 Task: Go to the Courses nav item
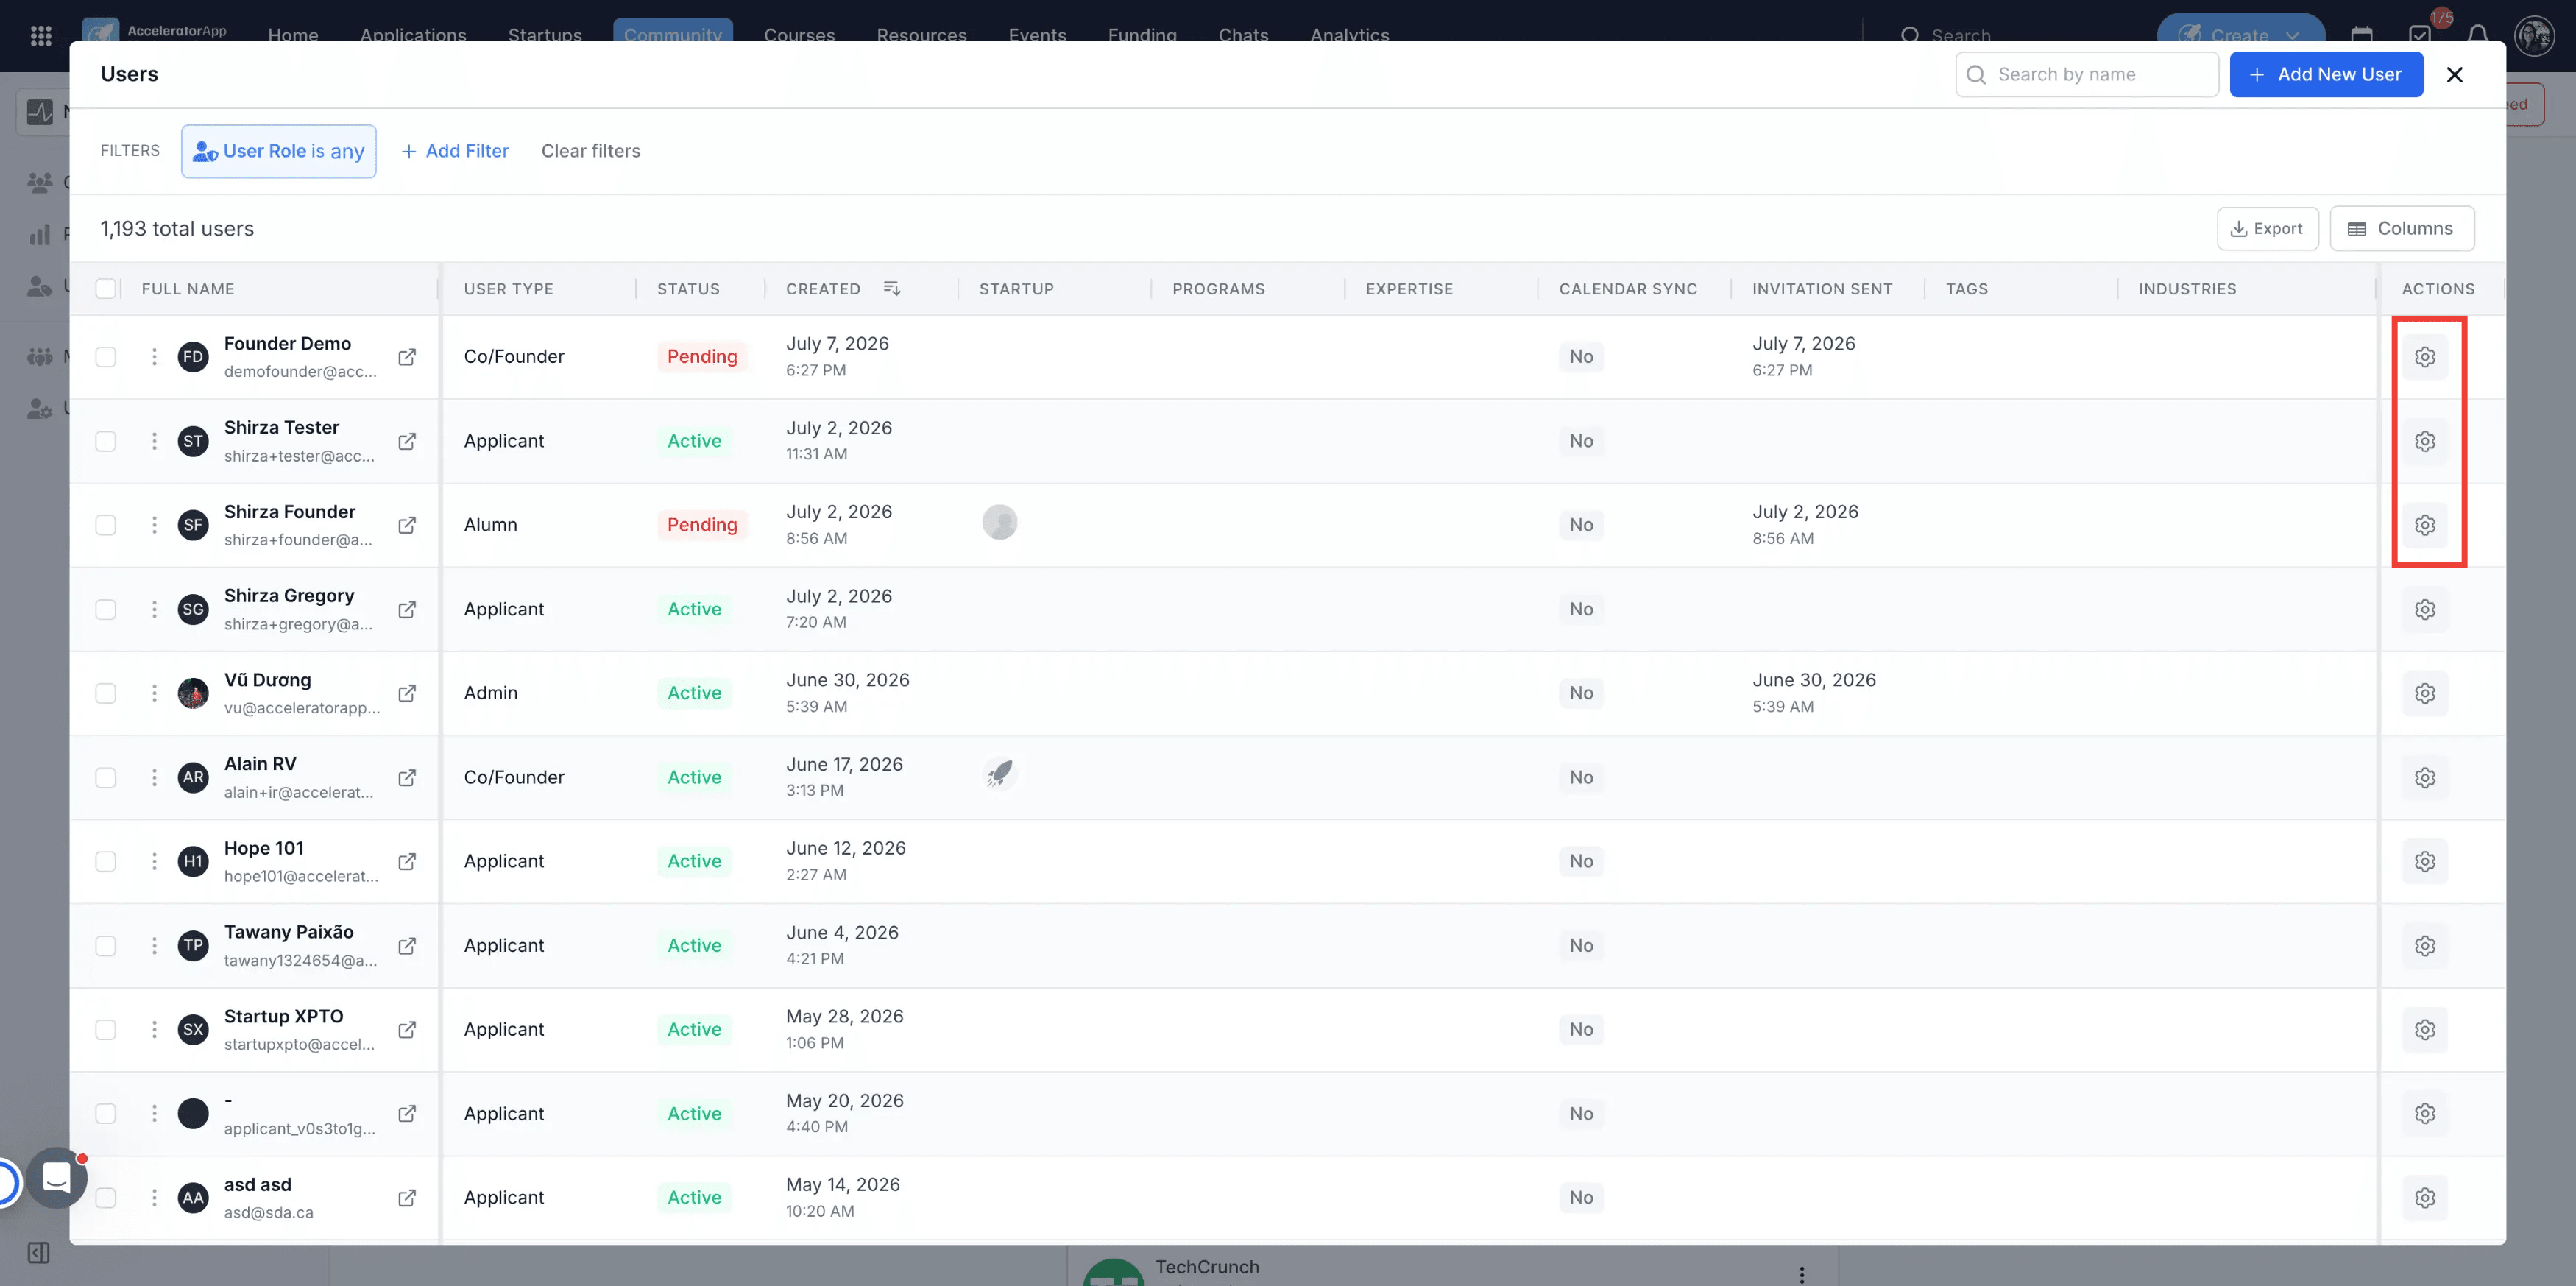(x=799, y=35)
